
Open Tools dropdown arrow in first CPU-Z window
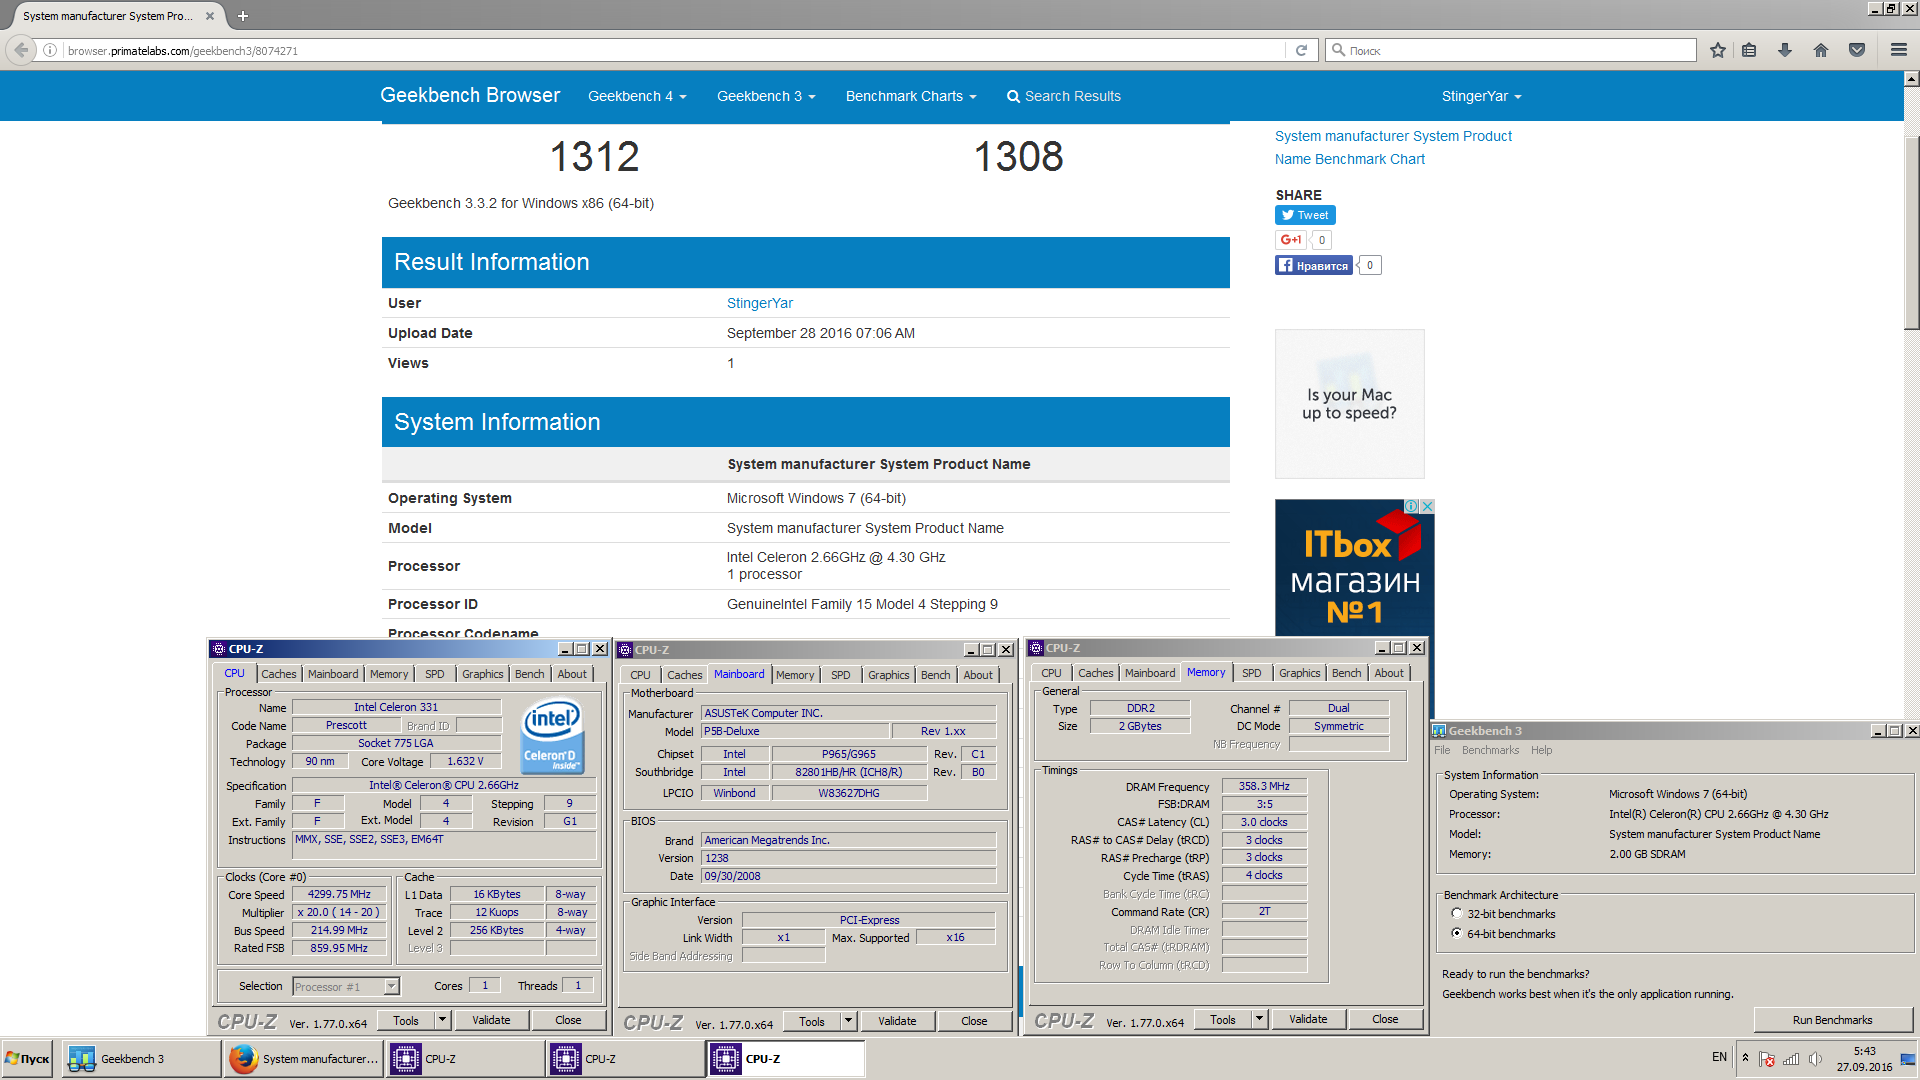(442, 1020)
